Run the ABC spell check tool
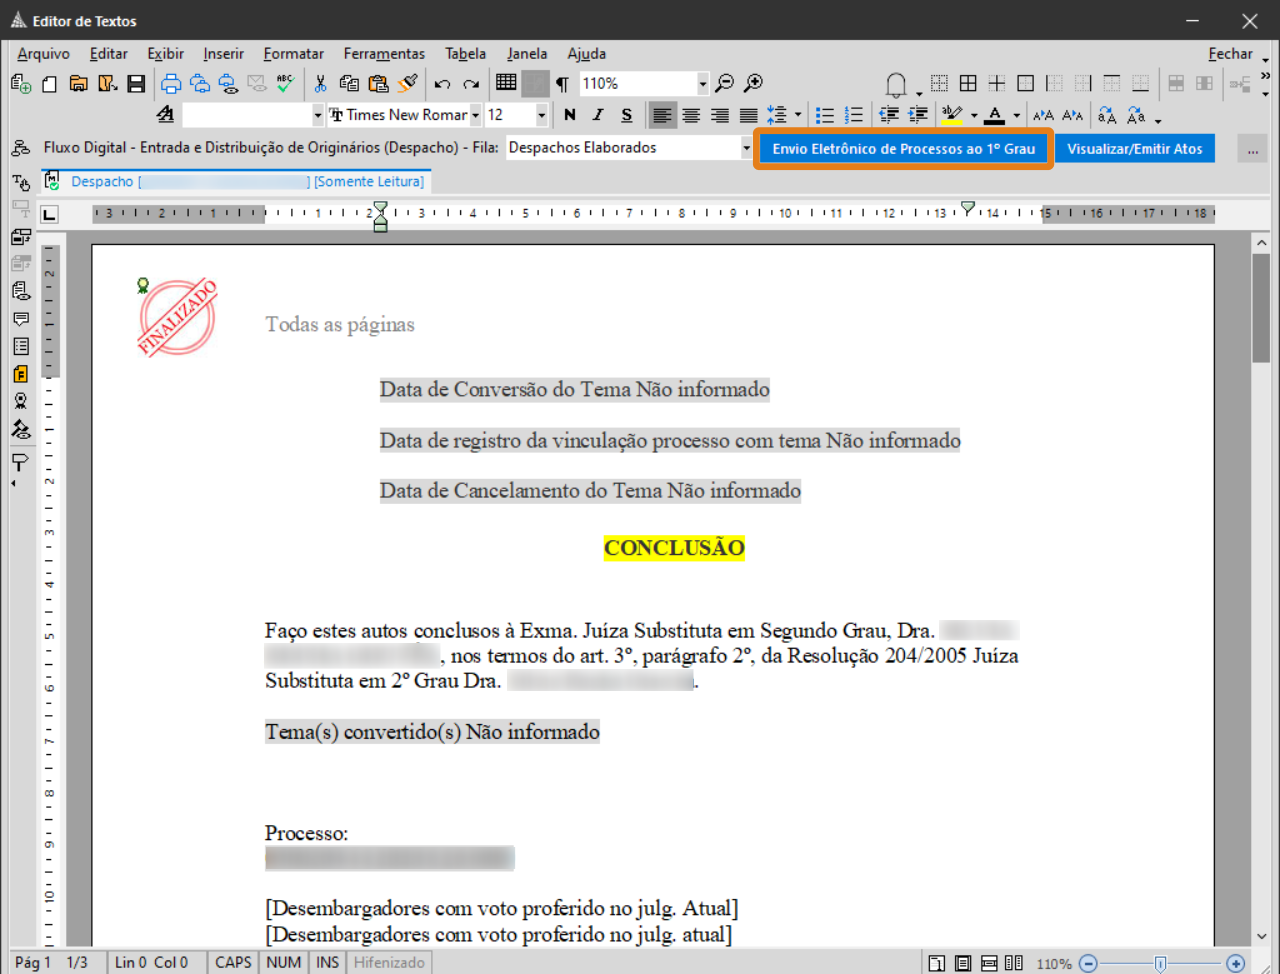 tap(286, 84)
